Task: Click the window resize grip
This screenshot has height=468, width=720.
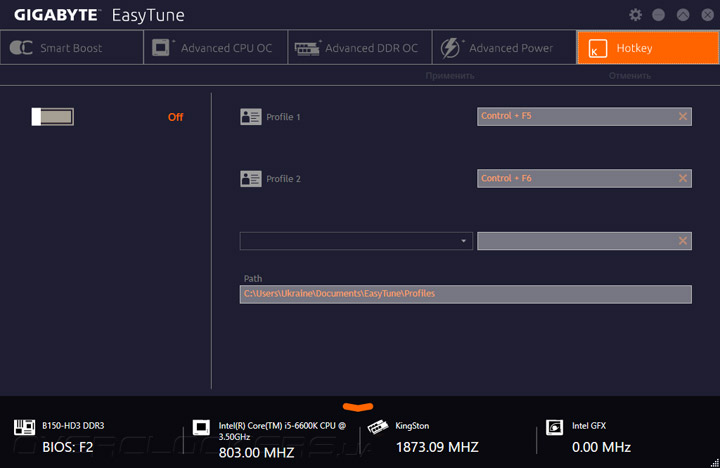Action: click(714, 463)
